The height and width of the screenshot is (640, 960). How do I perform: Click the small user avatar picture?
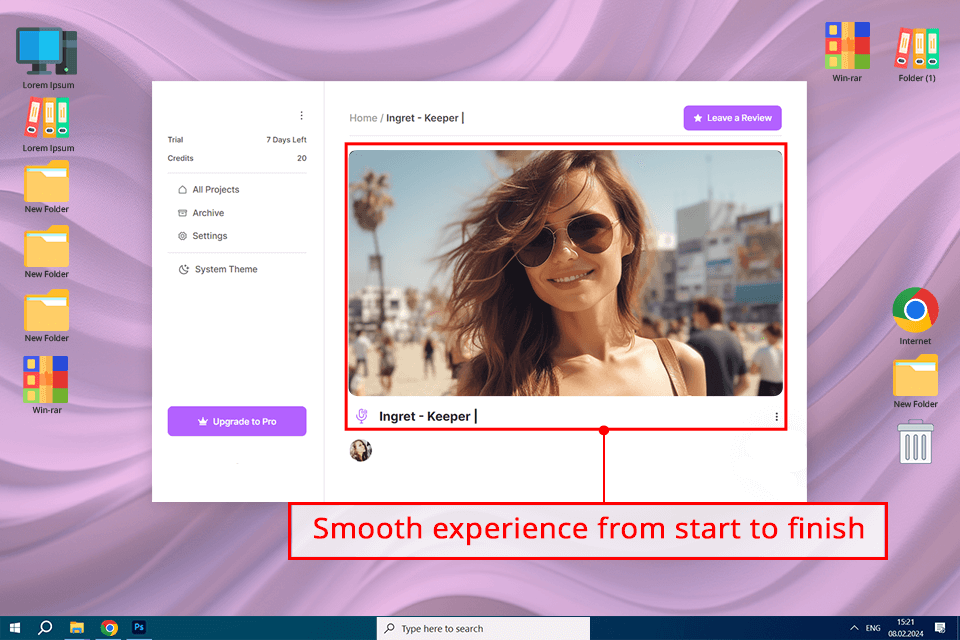(361, 450)
